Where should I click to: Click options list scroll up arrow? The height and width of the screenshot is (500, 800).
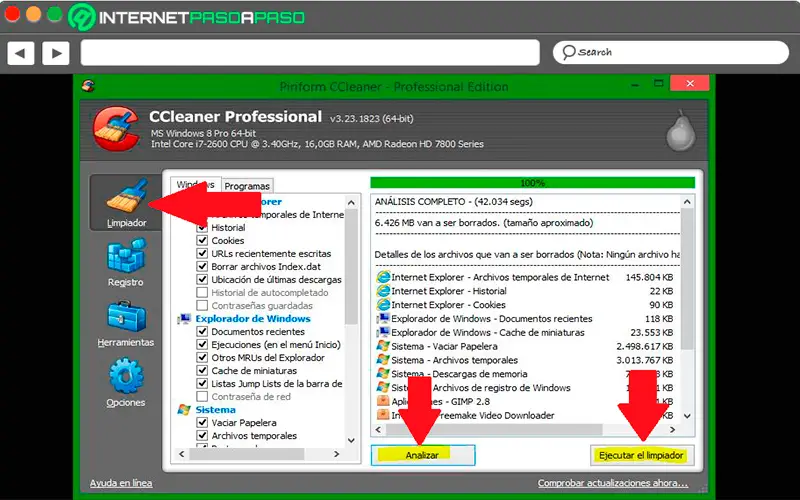(x=351, y=203)
